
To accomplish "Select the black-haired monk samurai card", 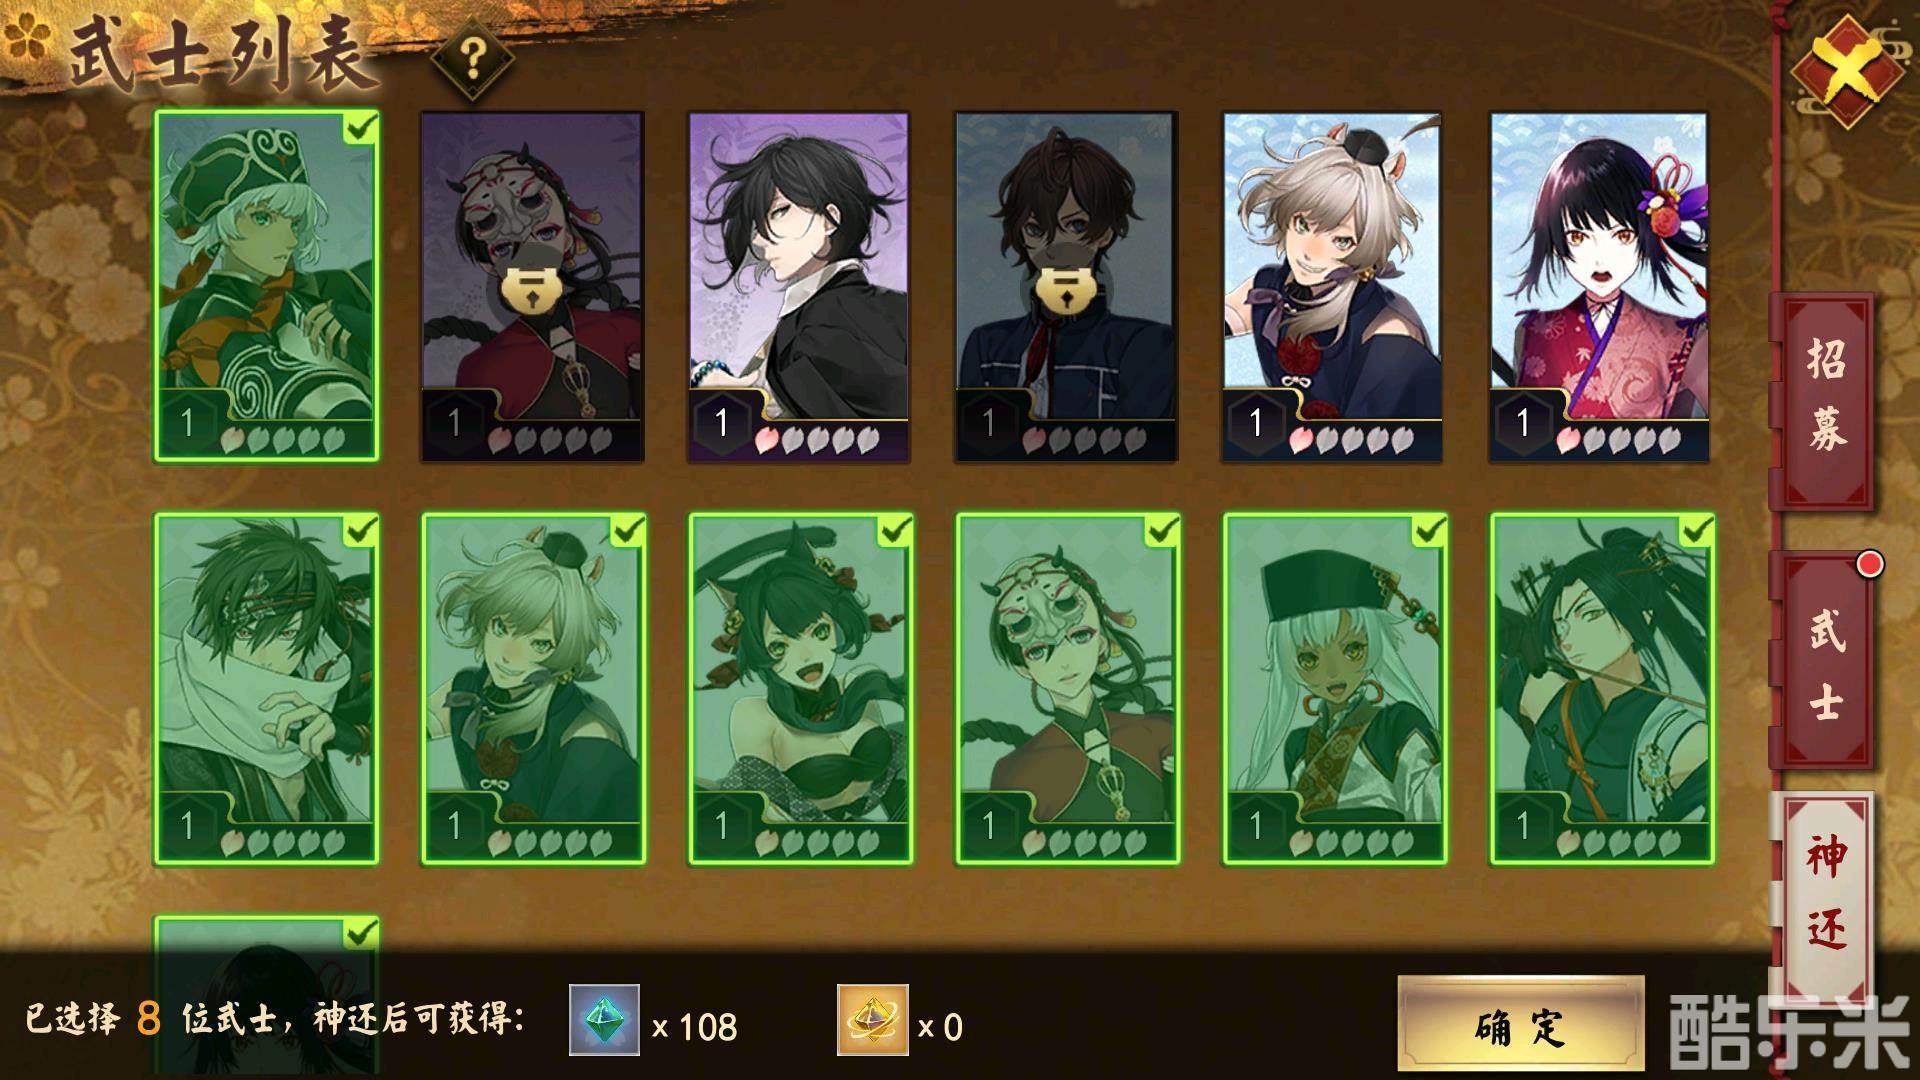I will point(798,287).
